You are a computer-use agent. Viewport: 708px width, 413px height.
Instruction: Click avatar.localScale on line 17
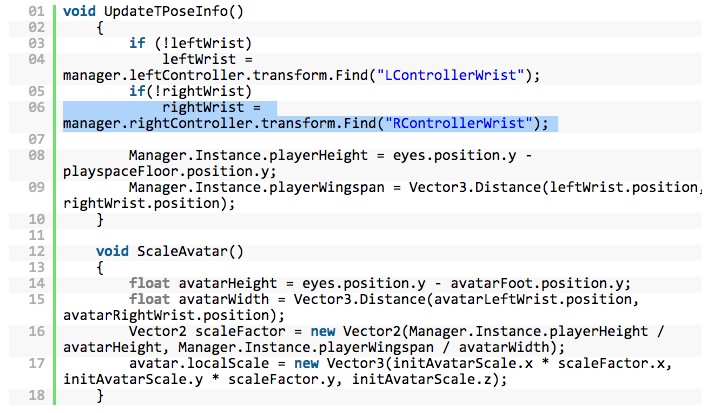[199, 363]
